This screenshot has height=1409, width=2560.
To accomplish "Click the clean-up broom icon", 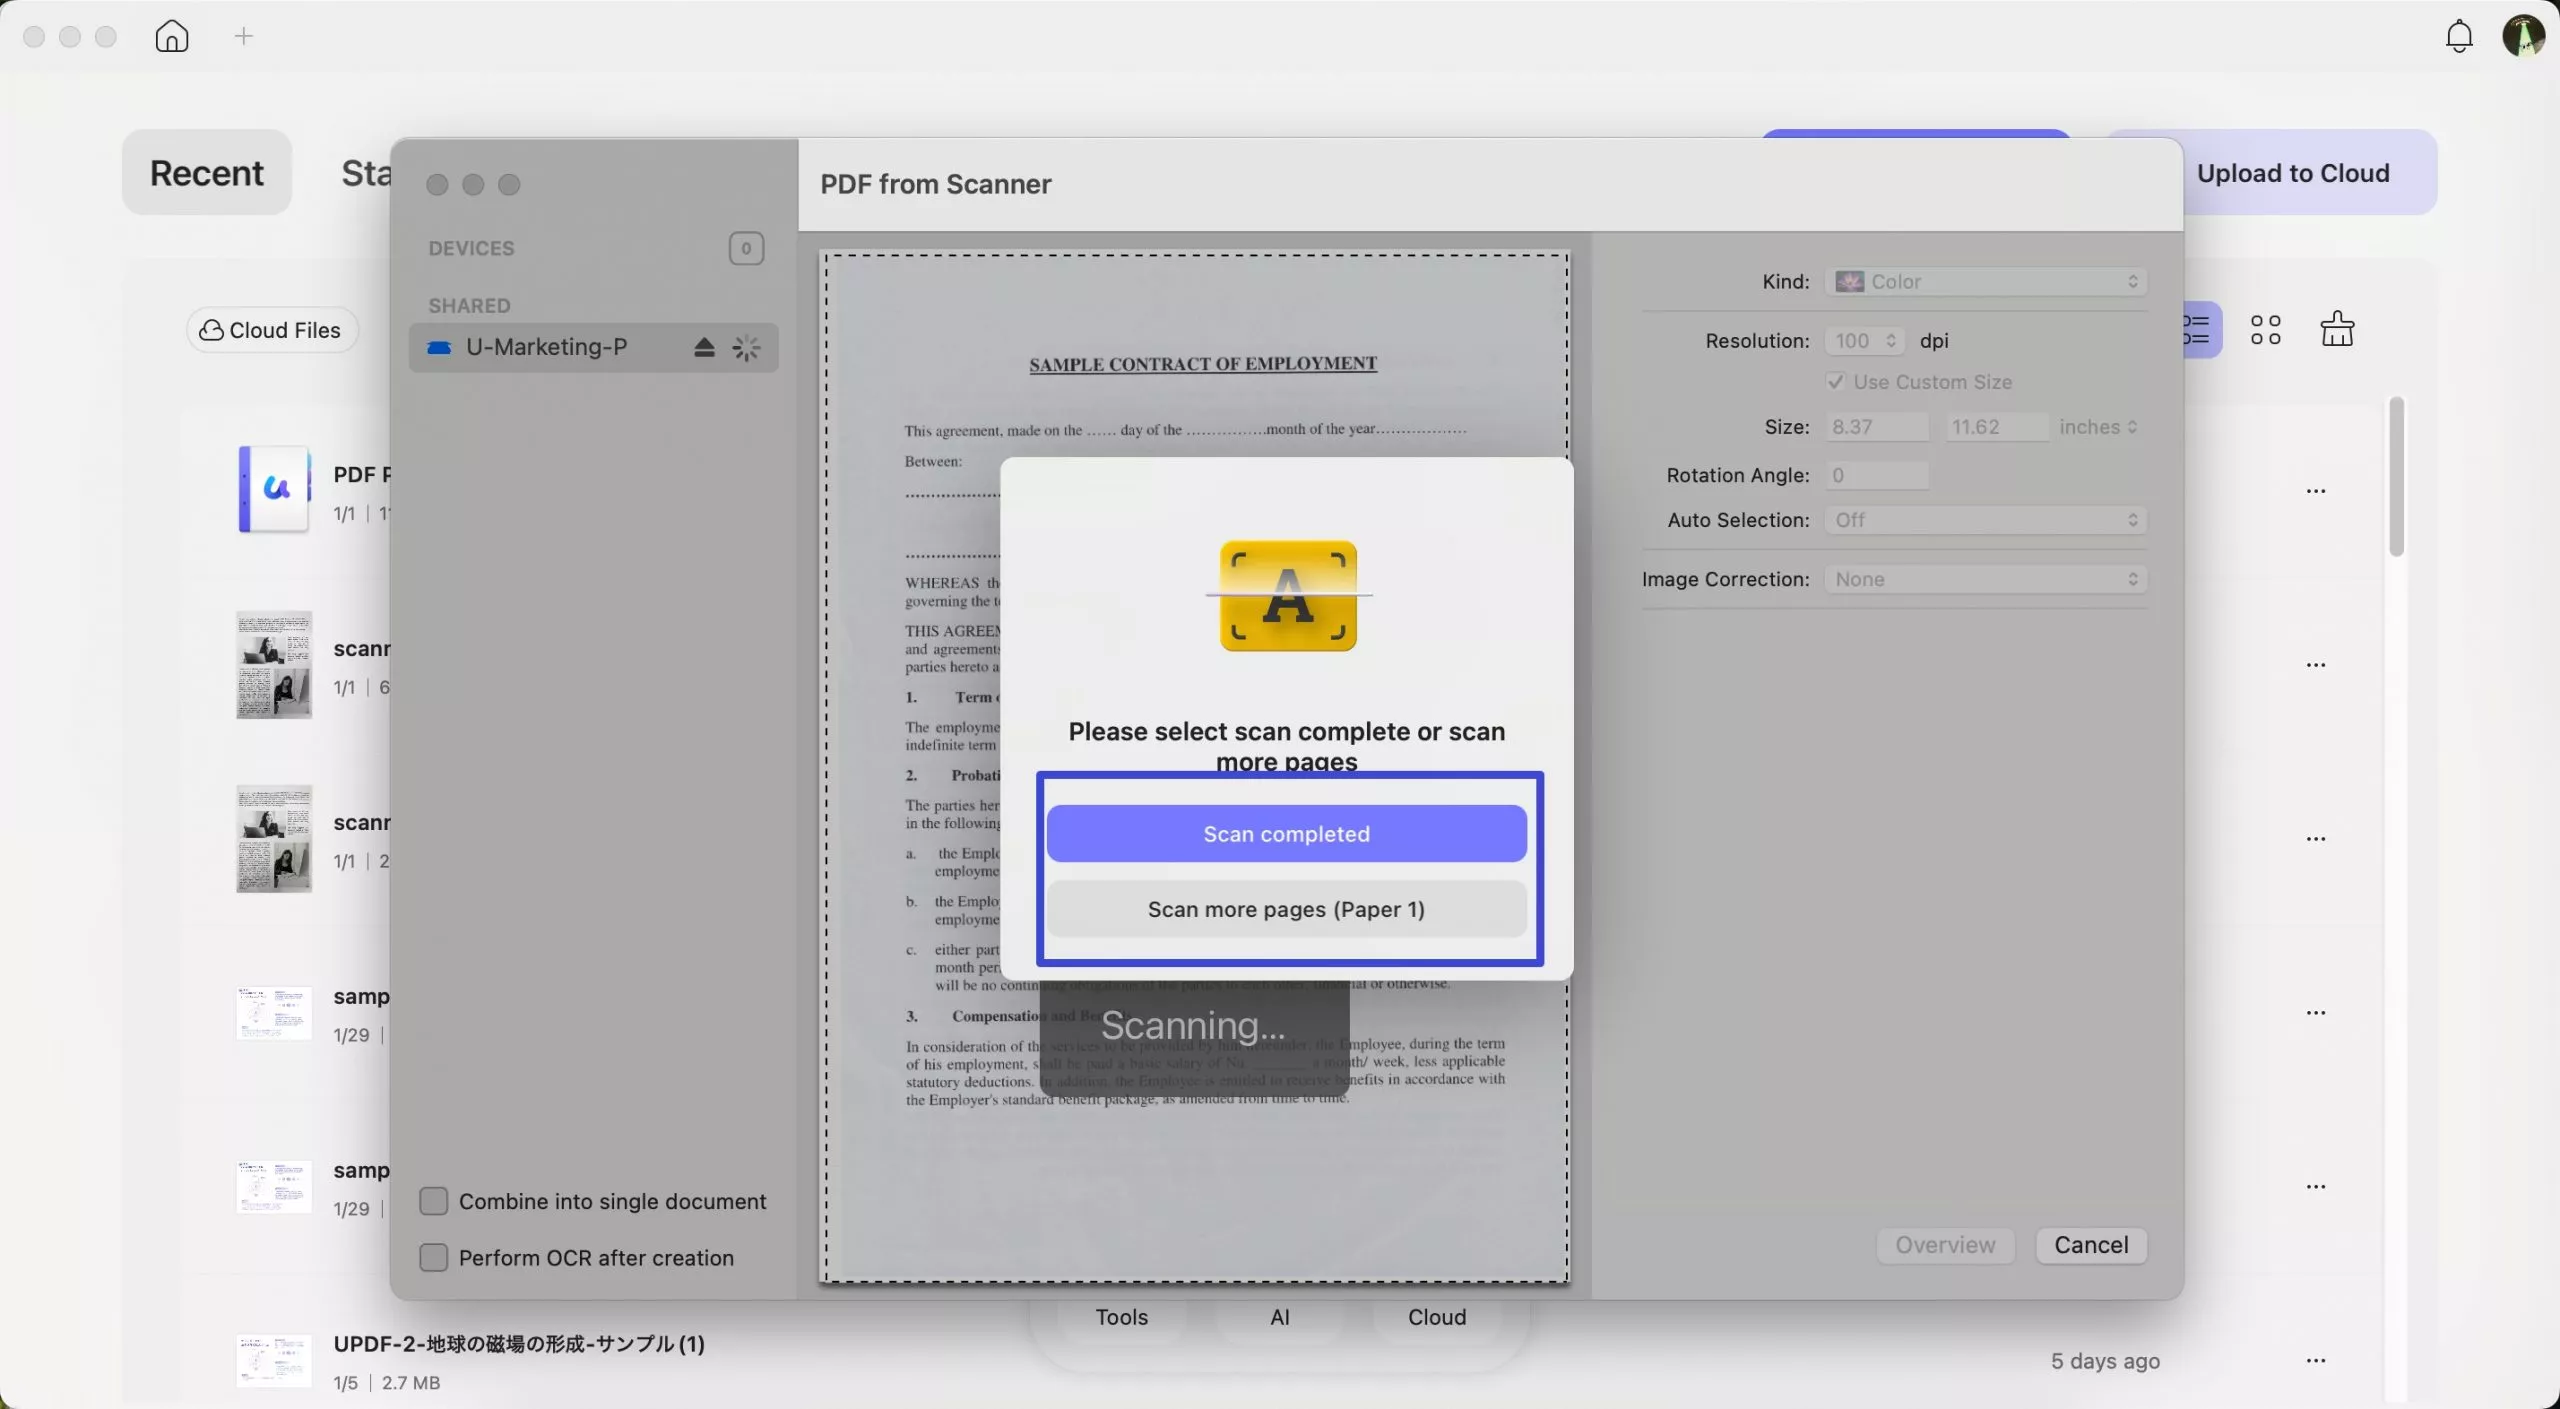I will click(2337, 329).
